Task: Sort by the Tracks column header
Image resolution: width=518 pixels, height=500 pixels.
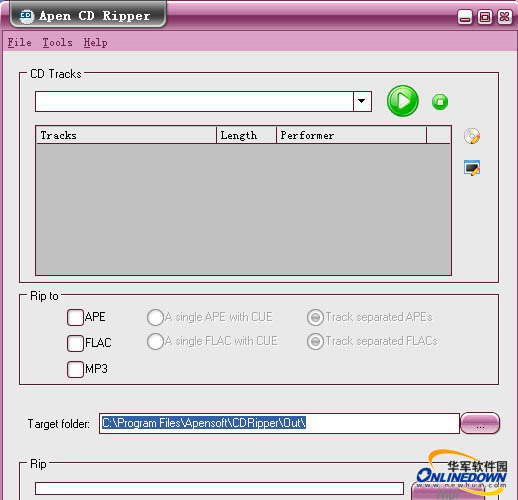Action: click(x=126, y=135)
